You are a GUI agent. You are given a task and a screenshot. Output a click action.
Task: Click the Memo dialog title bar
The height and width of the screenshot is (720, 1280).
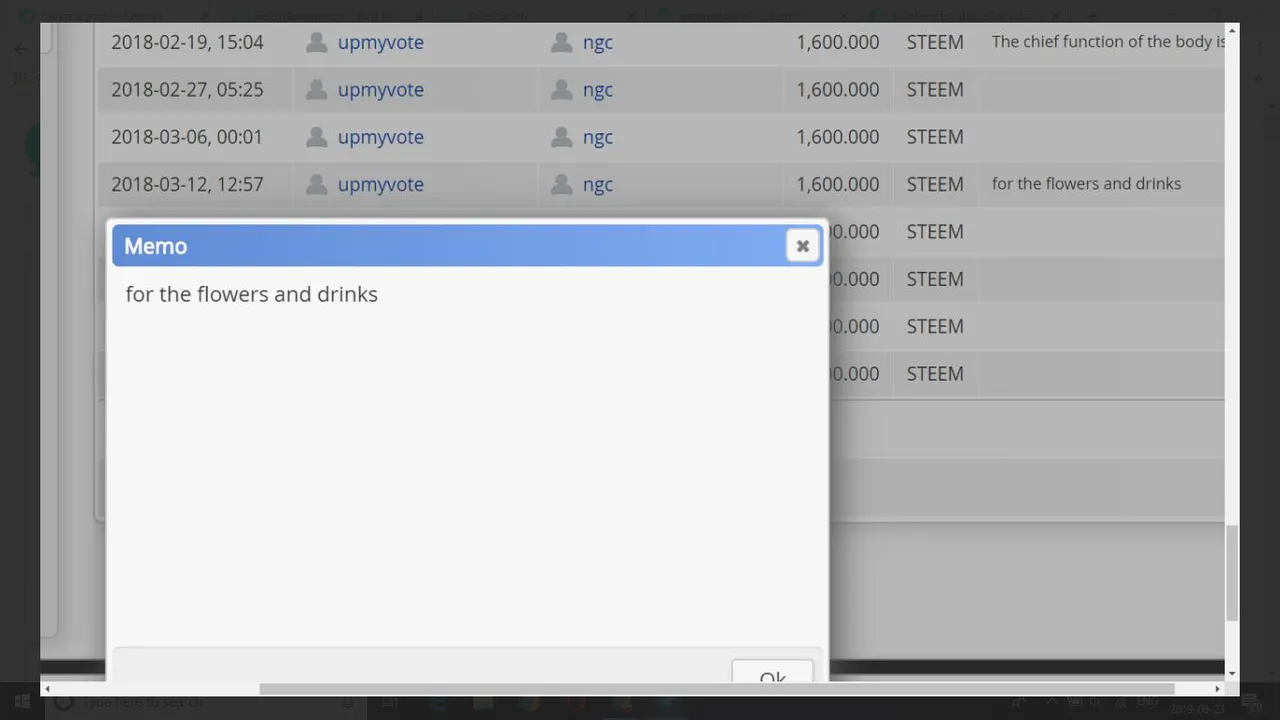point(467,246)
